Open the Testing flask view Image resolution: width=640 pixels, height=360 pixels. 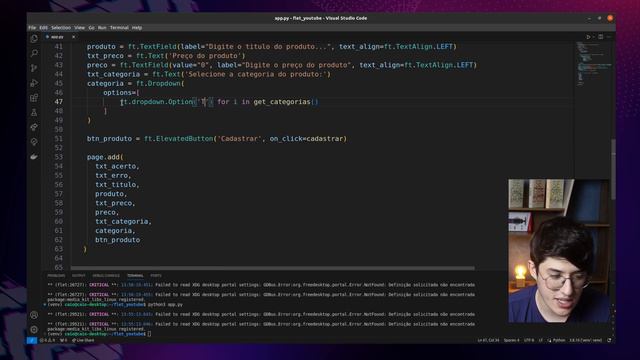click(34, 112)
